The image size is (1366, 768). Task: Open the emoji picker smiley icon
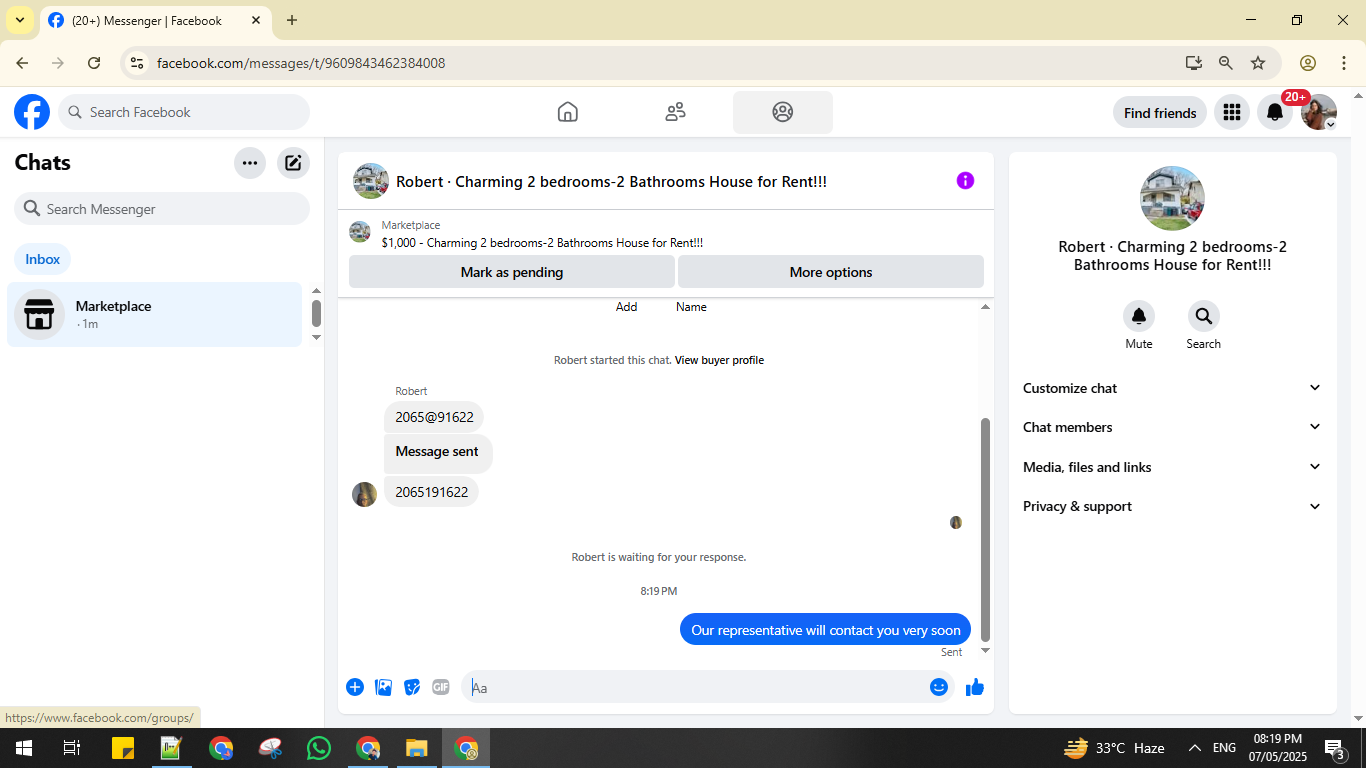point(939,687)
